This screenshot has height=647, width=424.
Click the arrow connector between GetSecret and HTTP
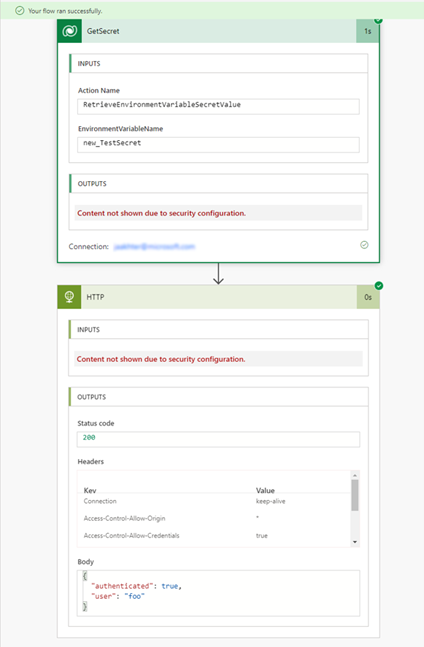click(218, 274)
